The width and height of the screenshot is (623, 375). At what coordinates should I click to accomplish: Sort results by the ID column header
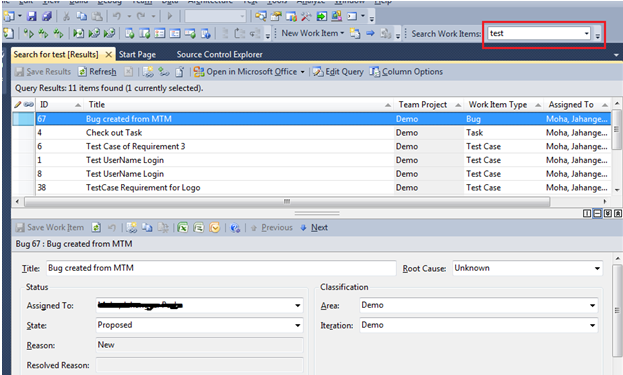click(x=60, y=105)
